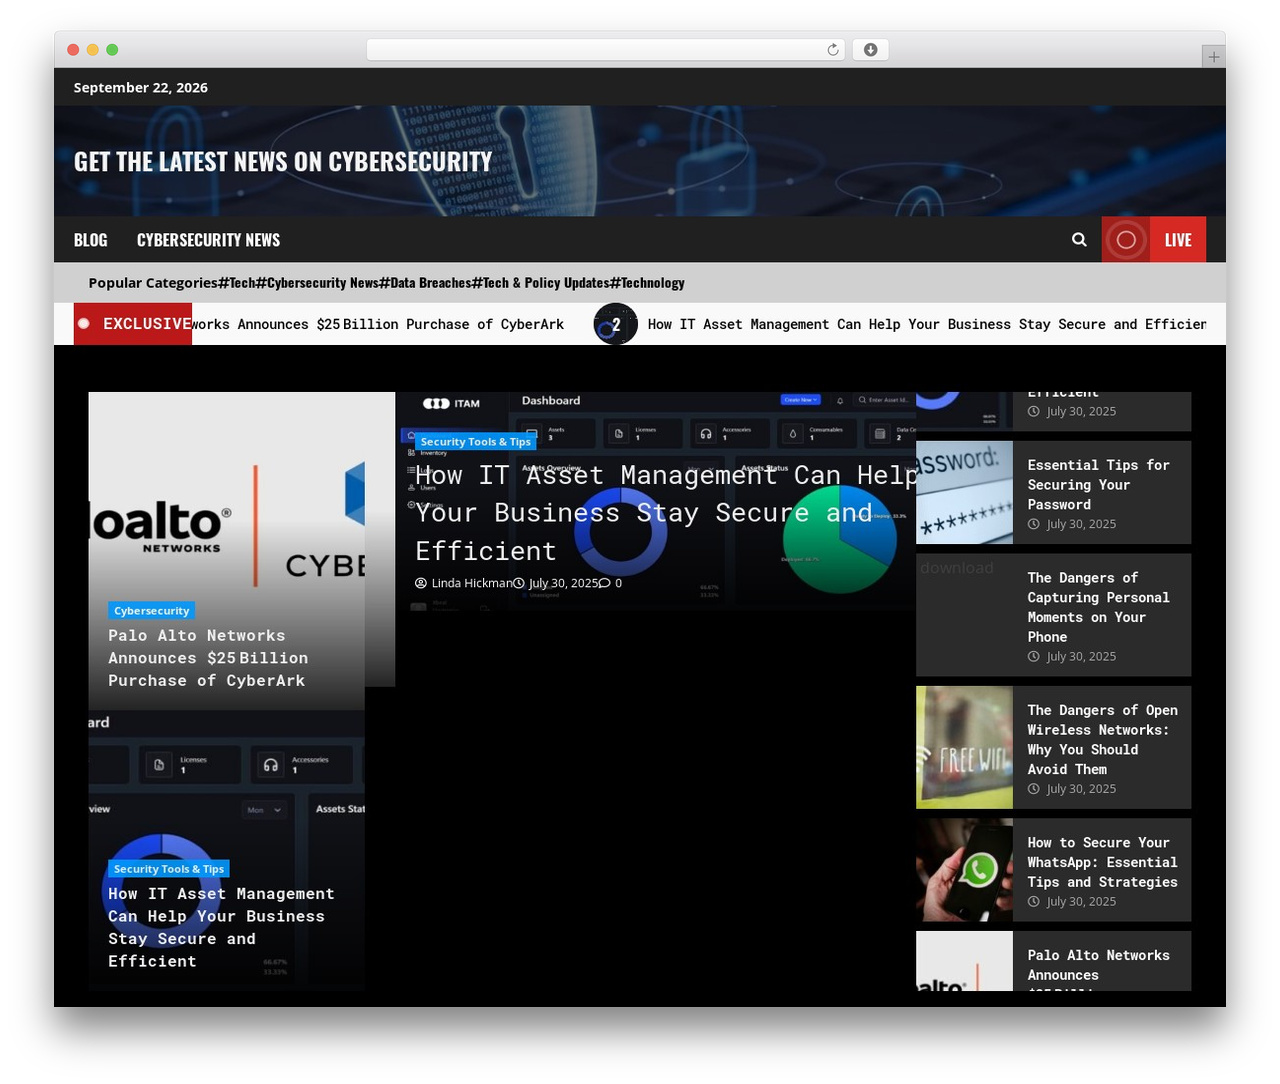The image size is (1280, 1084).
Task: Click the FREE WIFI article thumbnail
Action: [x=964, y=747]
